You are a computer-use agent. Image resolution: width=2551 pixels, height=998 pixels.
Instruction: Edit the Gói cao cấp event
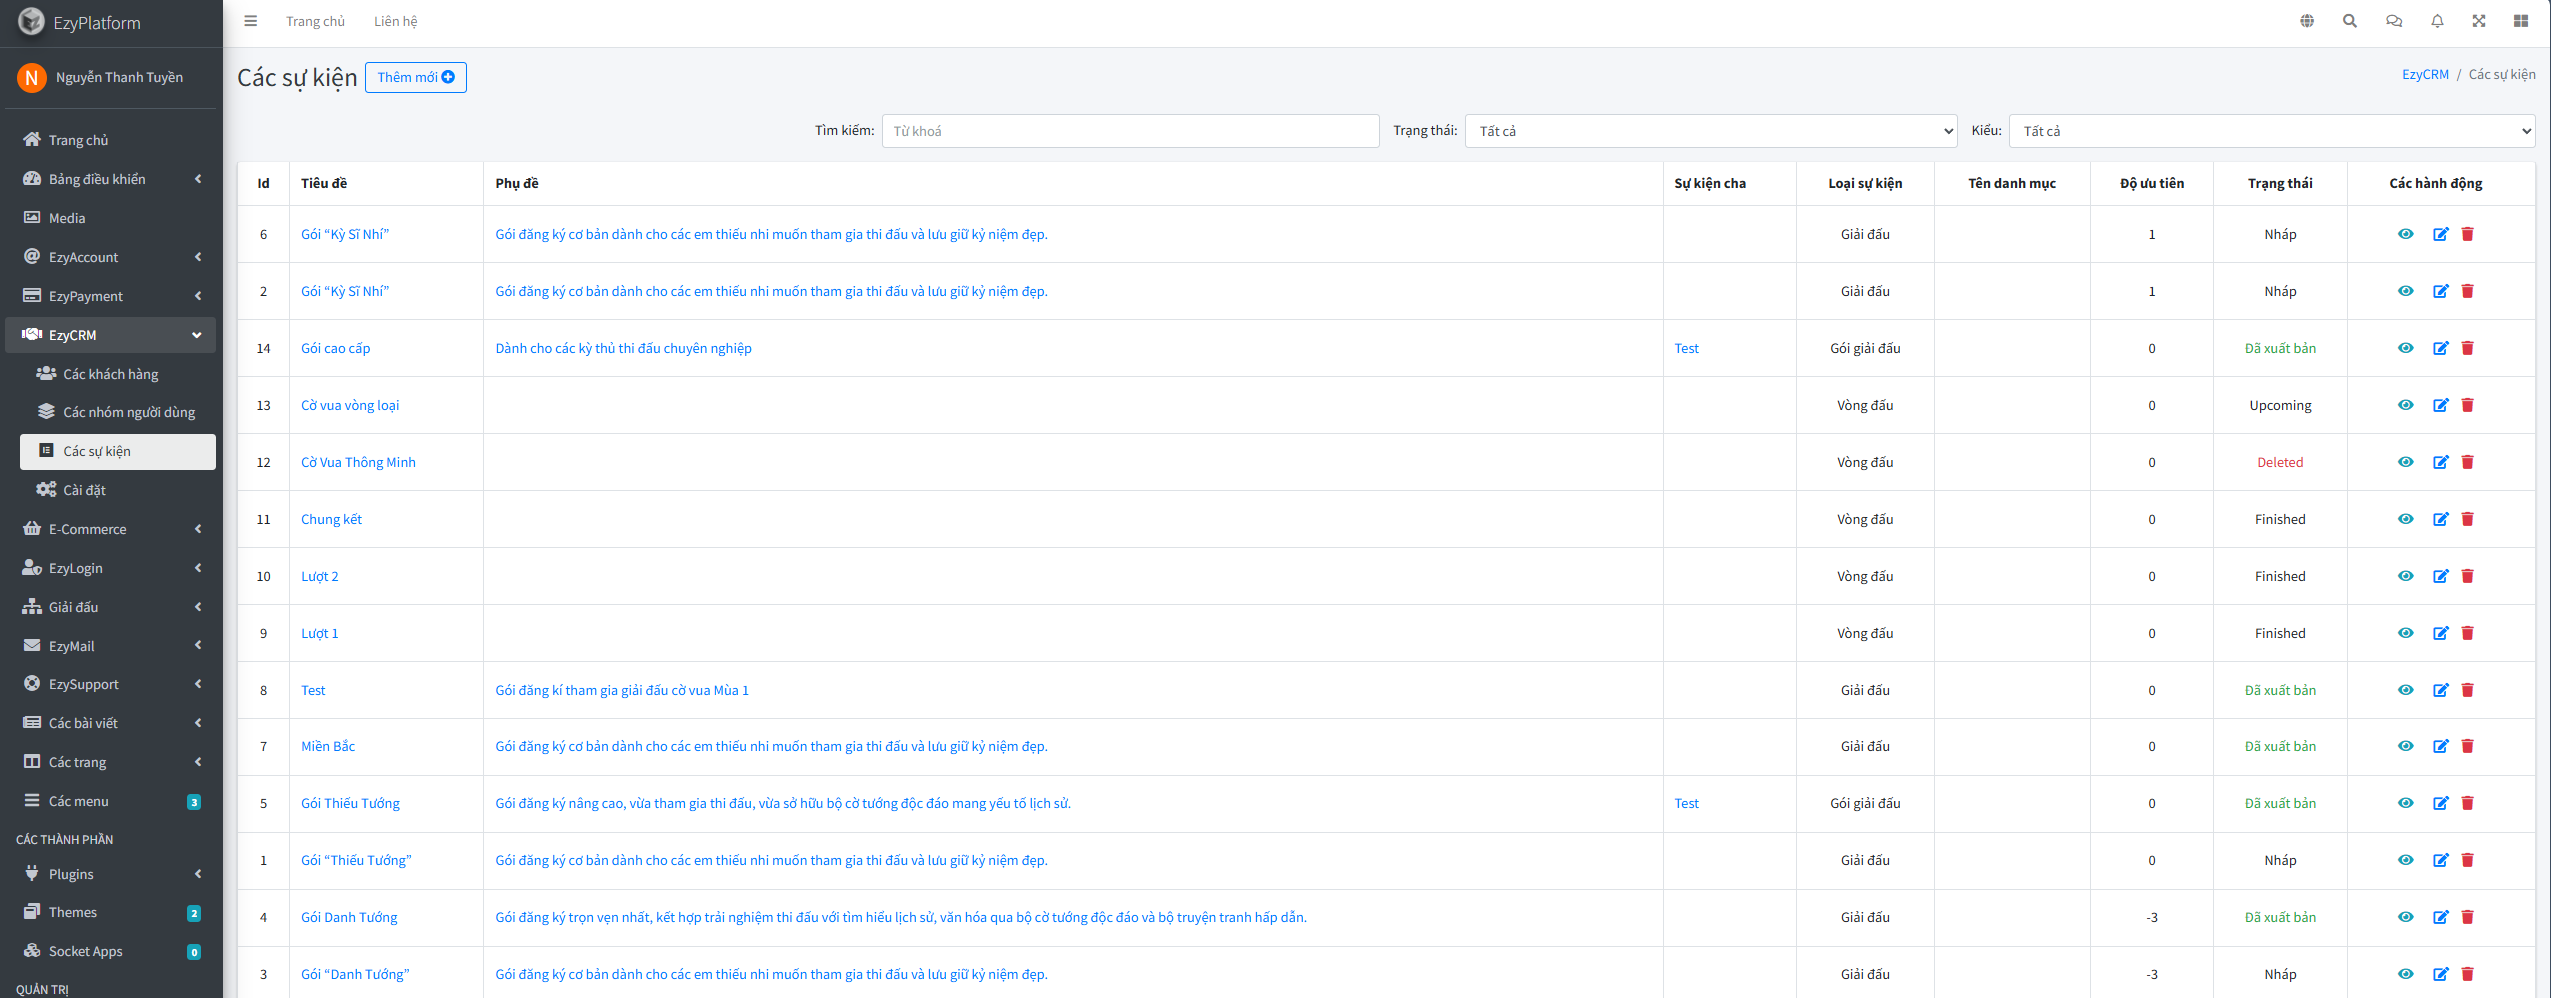2440,348
